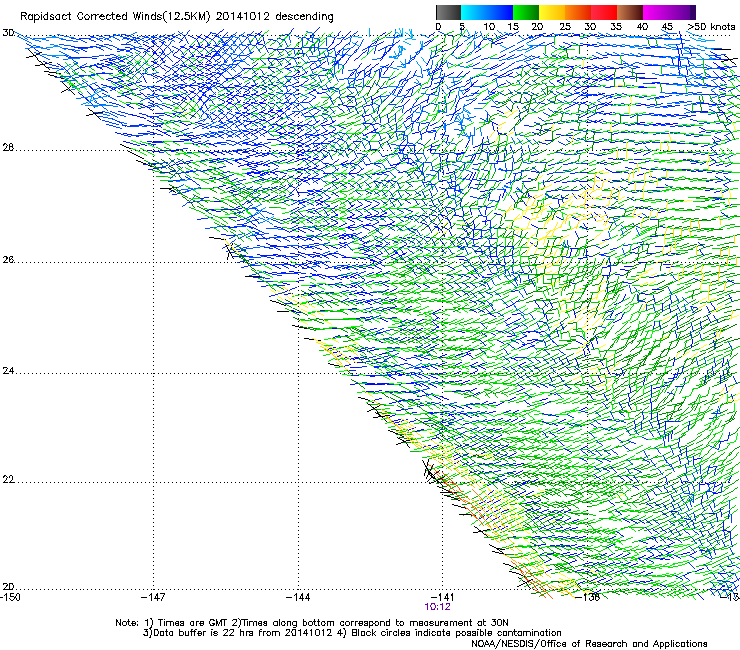Click the latitude label '26' on left axis
This screenshot has height=650, width=740.
pyautogui.click(x=8, y=260)
